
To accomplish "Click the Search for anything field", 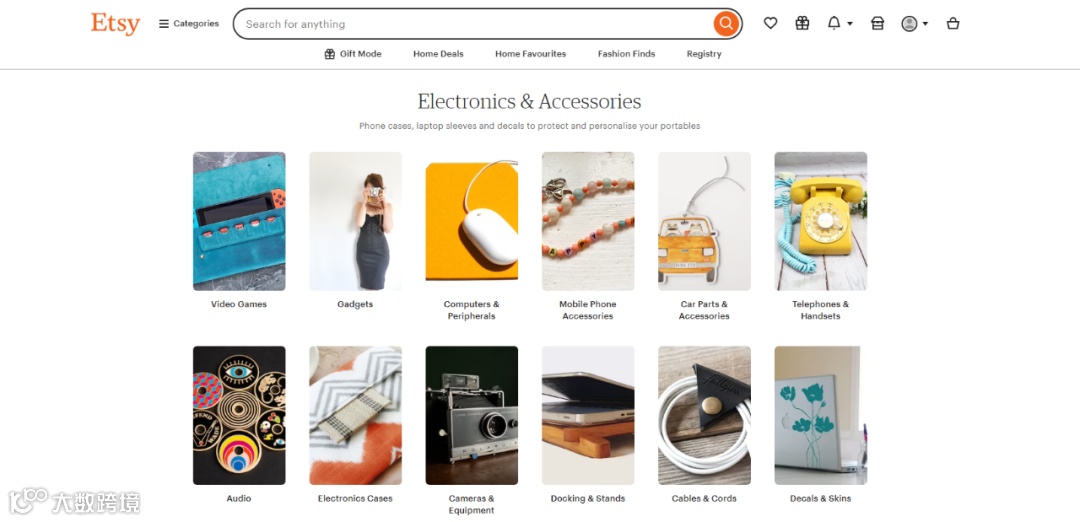I will click(x=475, y=24).
